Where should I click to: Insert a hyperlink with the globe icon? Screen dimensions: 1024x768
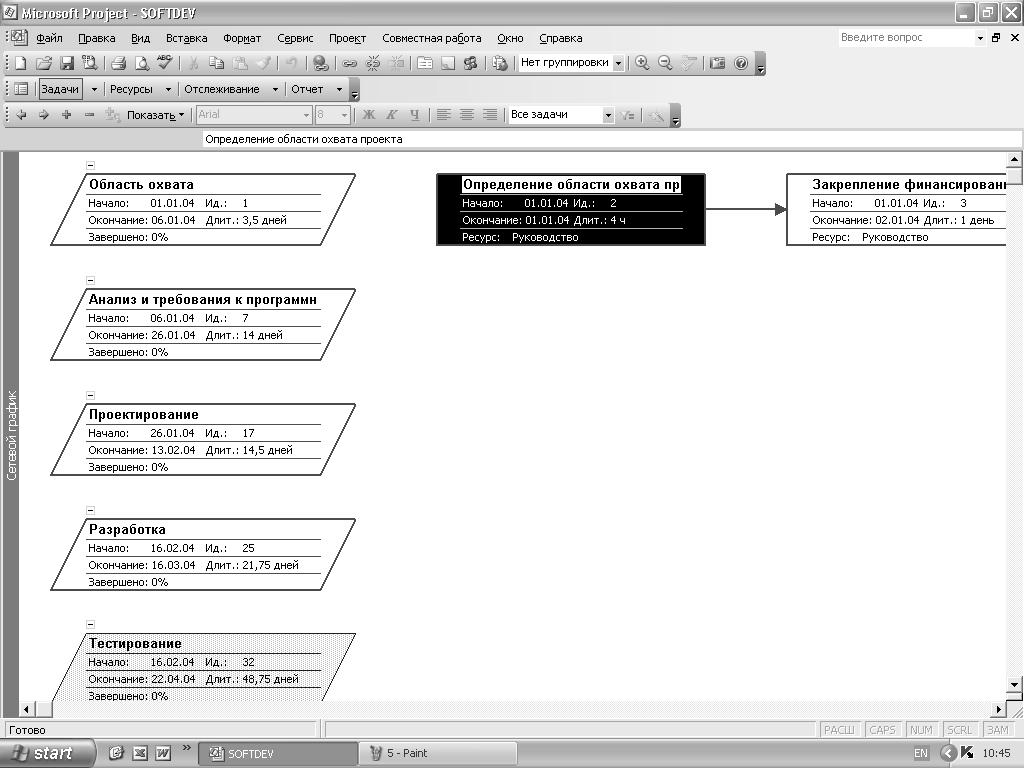pyautogui.click(x=320, y=63)
